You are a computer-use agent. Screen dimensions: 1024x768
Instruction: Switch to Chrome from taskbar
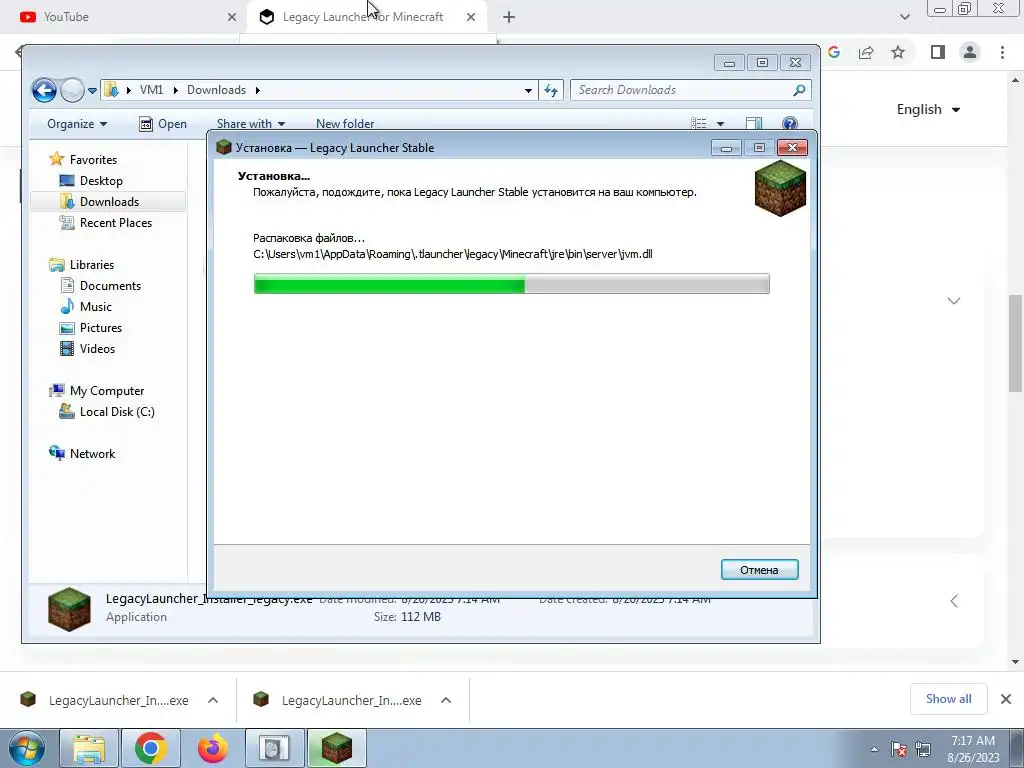[x=151, y=748]
